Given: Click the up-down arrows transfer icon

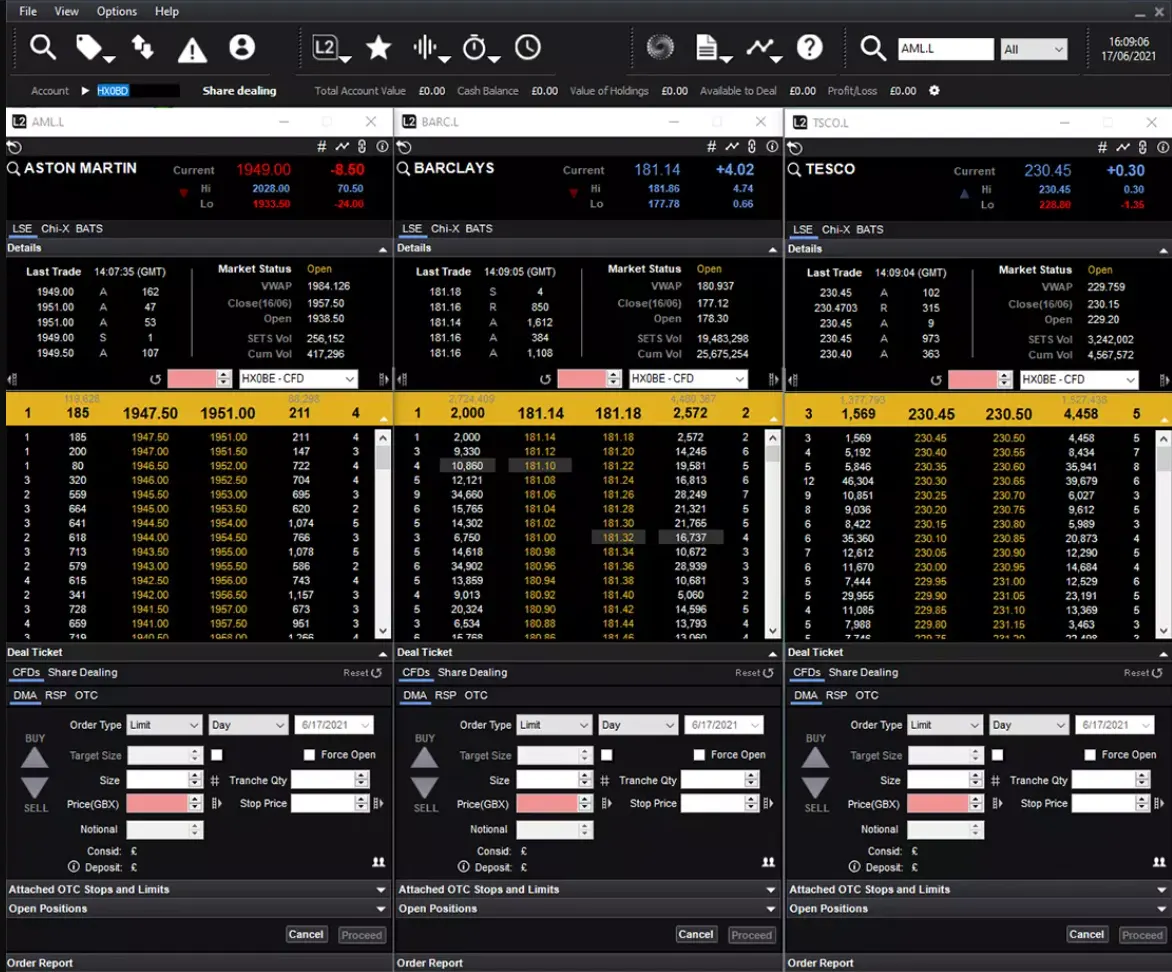Looking at the screenshot, I should pyautogui.click(x=142, y=48).
